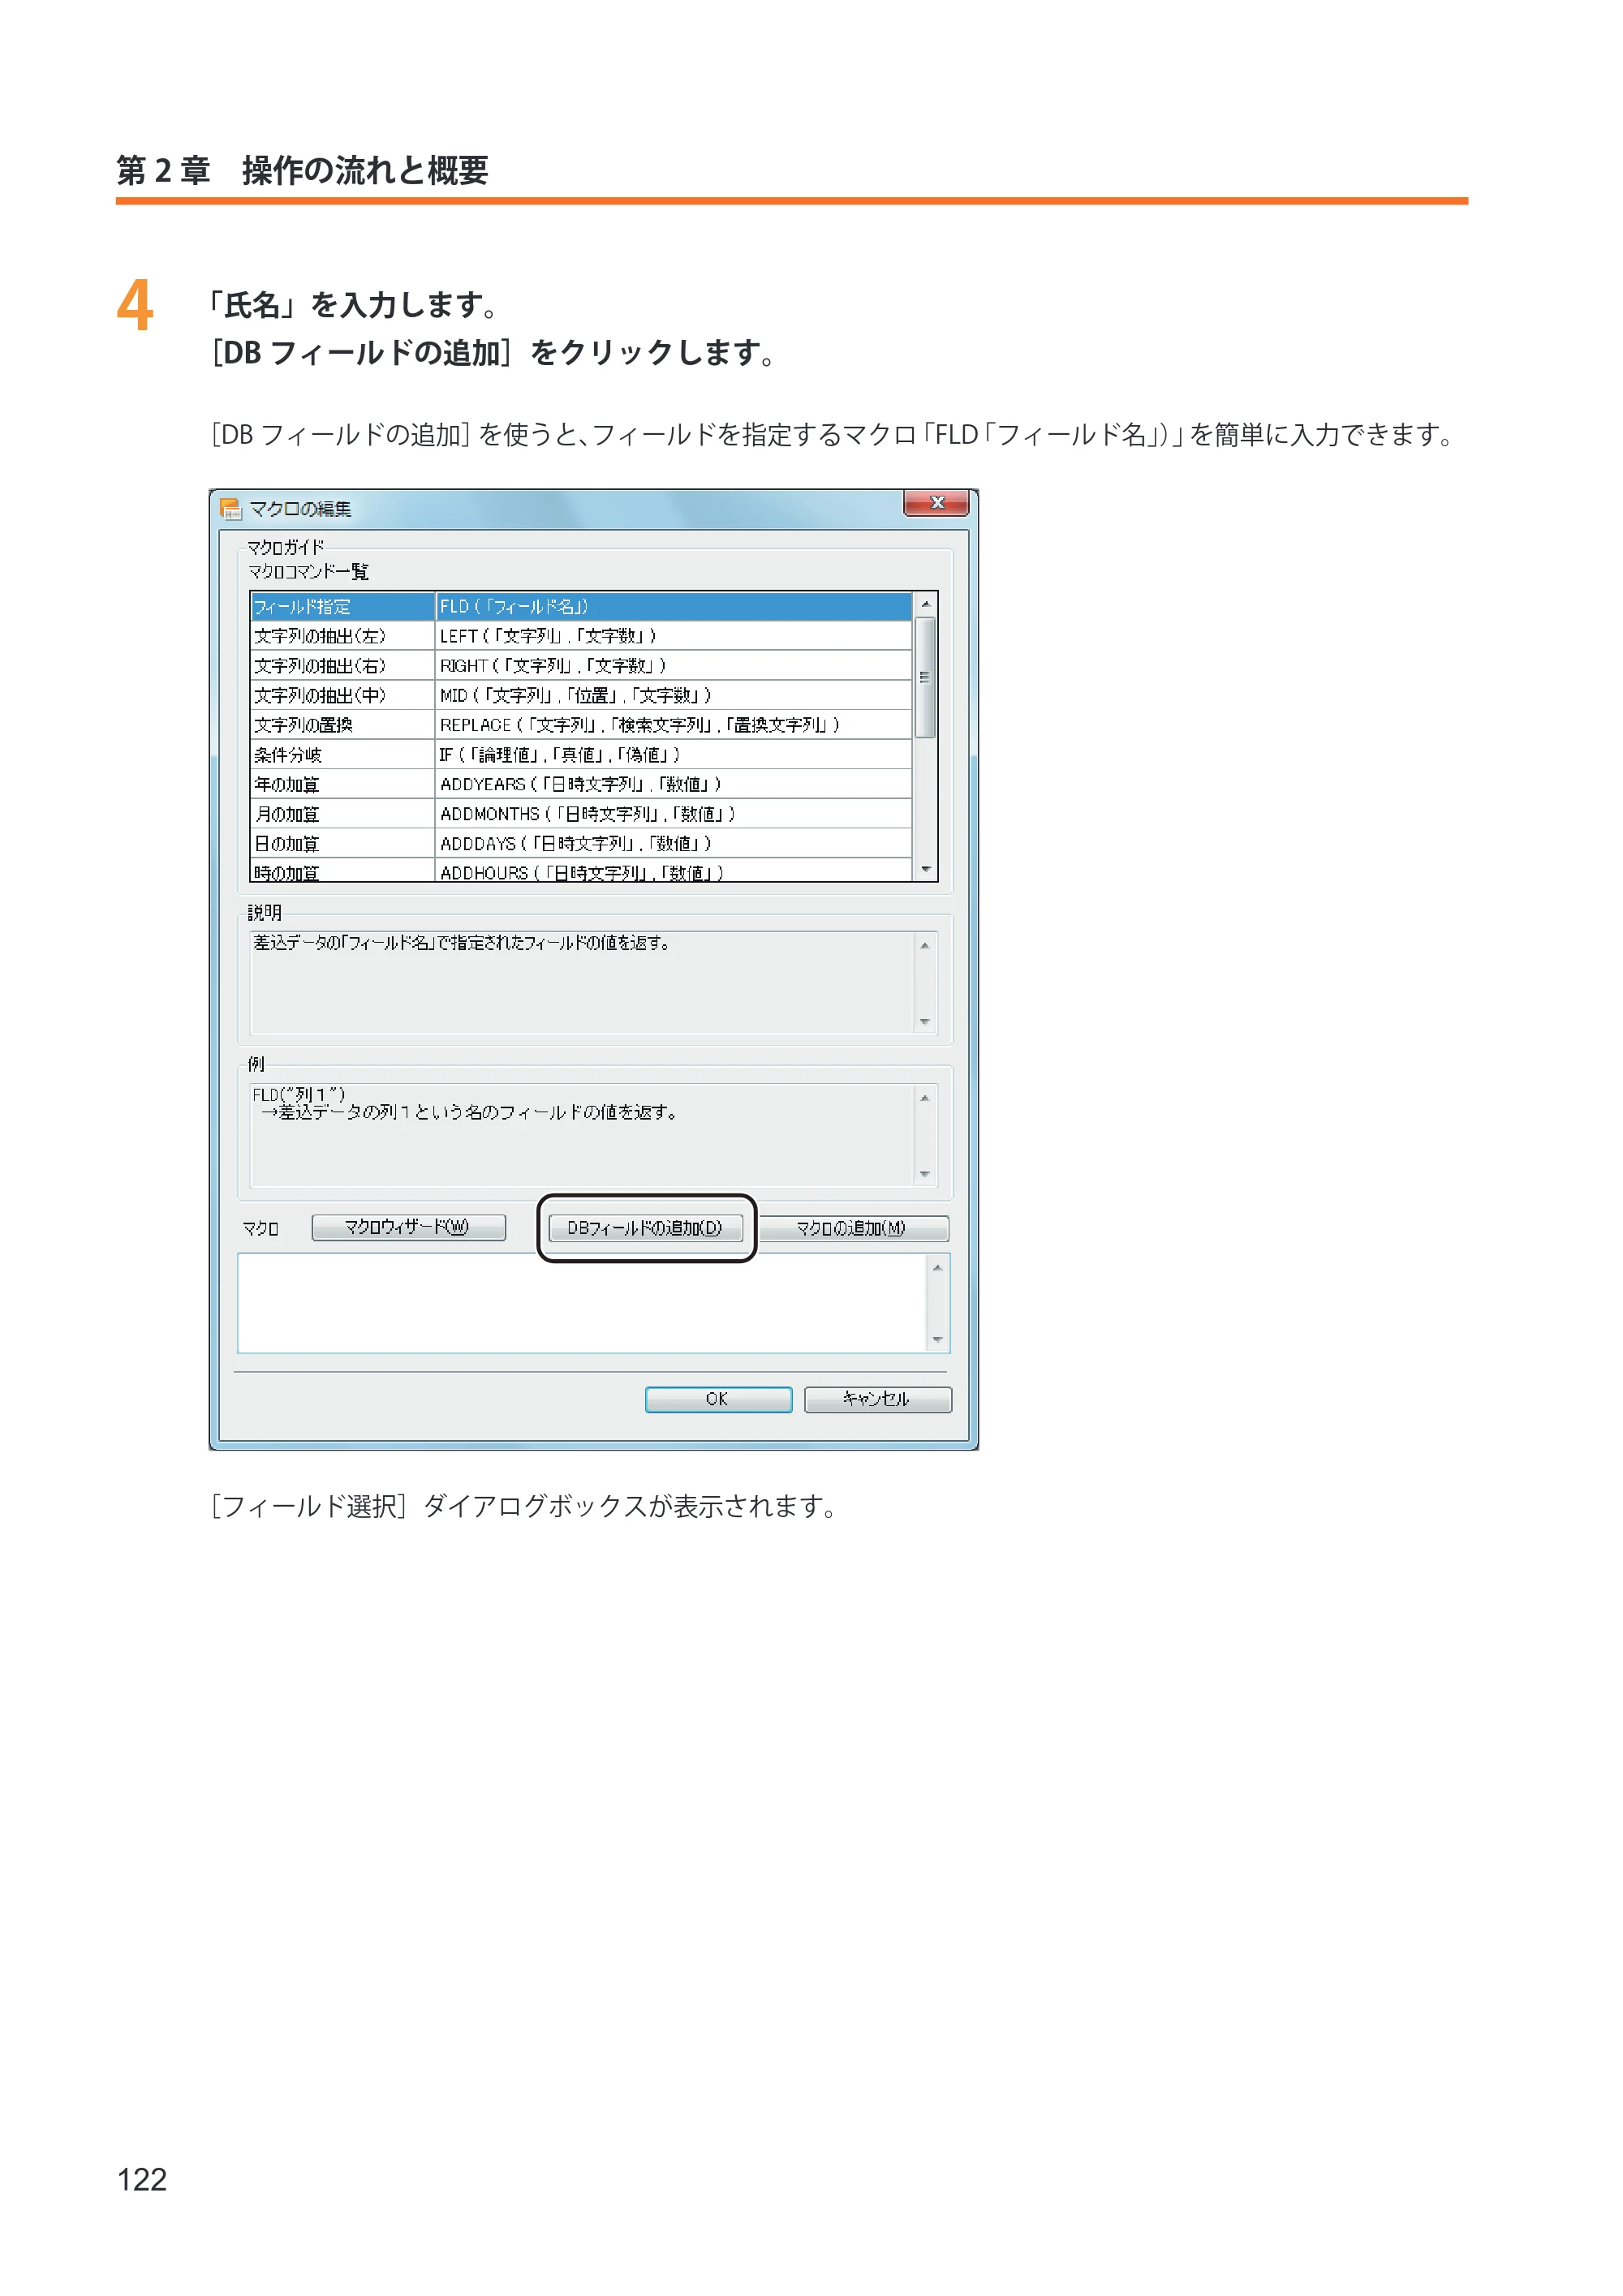
Task: Select the 時の加算 row
Action: click(x=581, y=871)
